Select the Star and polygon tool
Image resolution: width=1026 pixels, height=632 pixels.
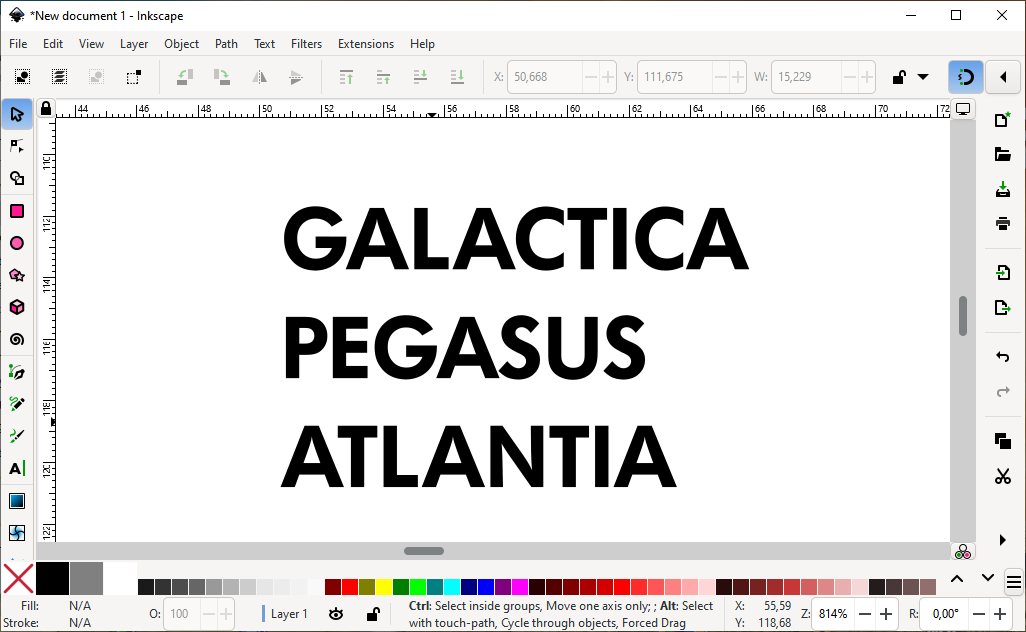point(17,275)
